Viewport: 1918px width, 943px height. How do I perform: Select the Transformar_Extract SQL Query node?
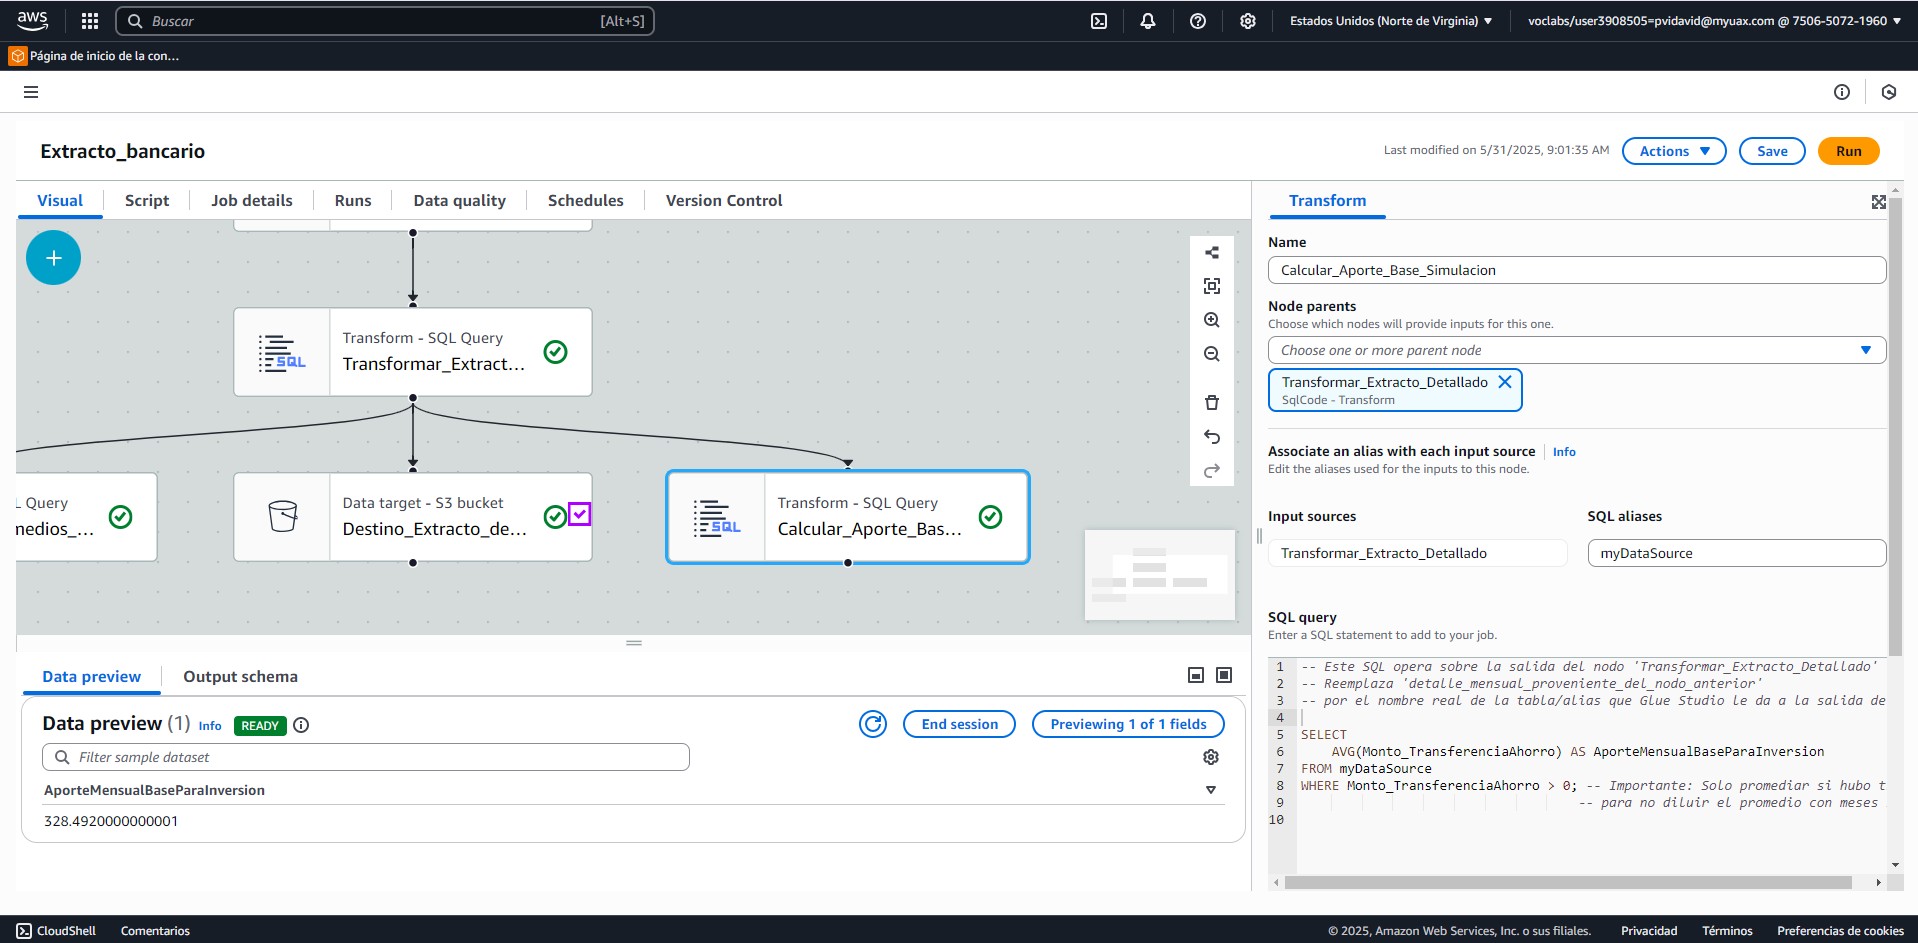[413, 352]
